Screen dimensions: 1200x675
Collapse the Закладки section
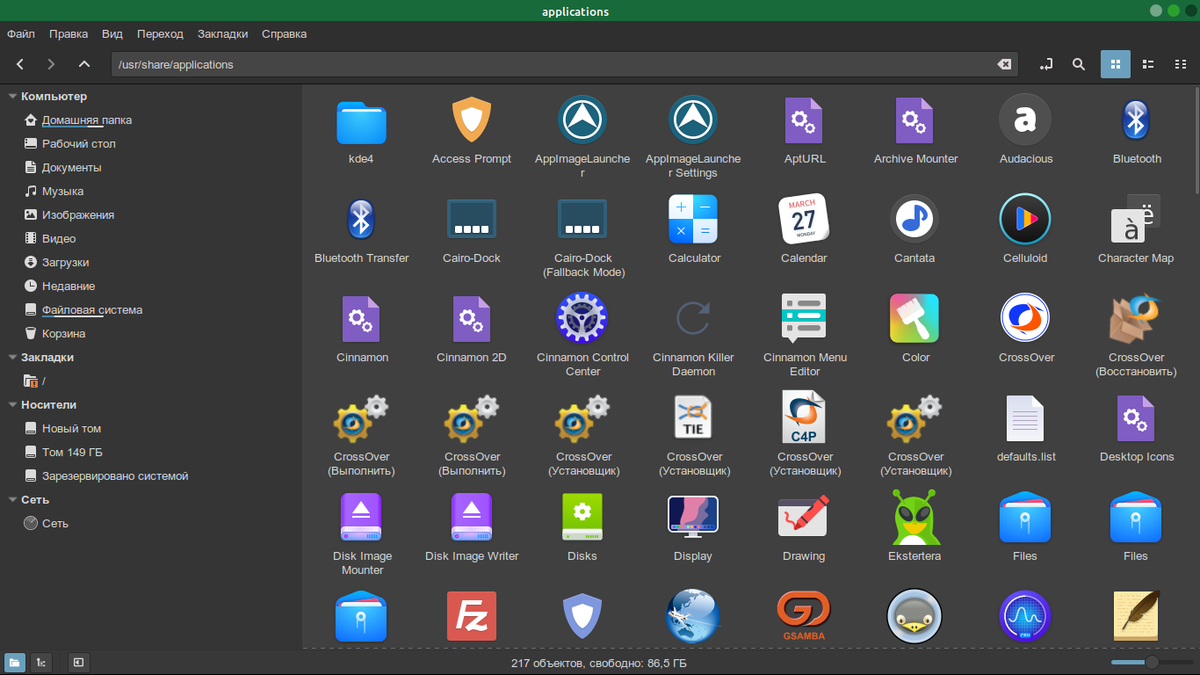(x=12, y=357)
